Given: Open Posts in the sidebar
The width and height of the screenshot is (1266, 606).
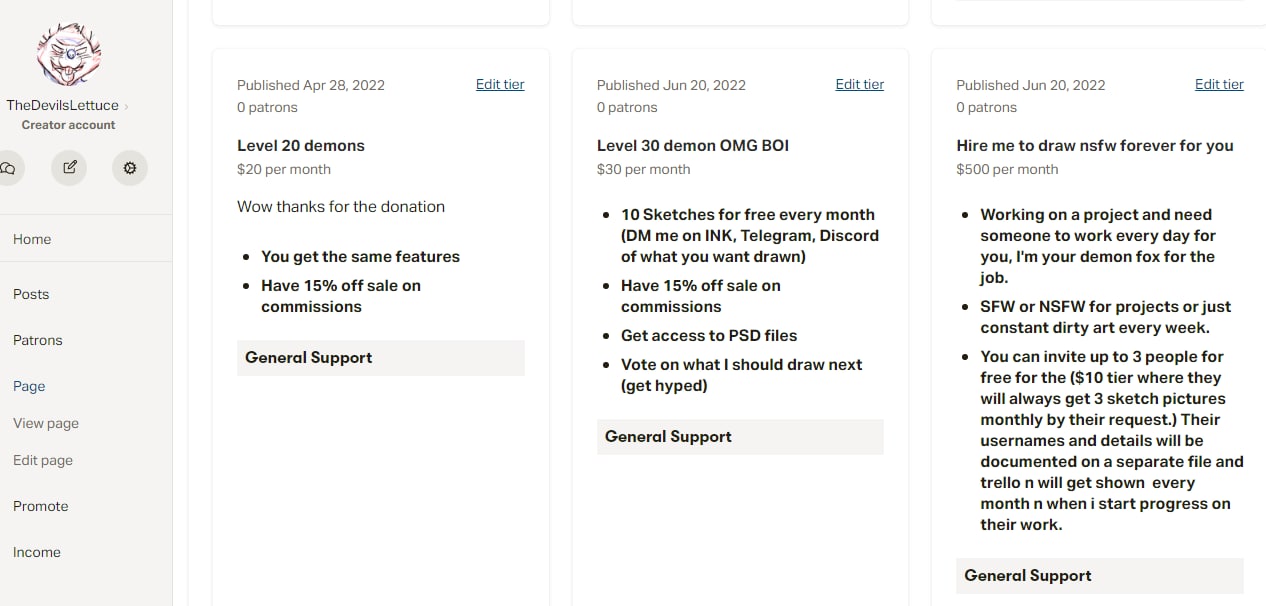Looking at the screenshot, I should (x=31, y=294).
